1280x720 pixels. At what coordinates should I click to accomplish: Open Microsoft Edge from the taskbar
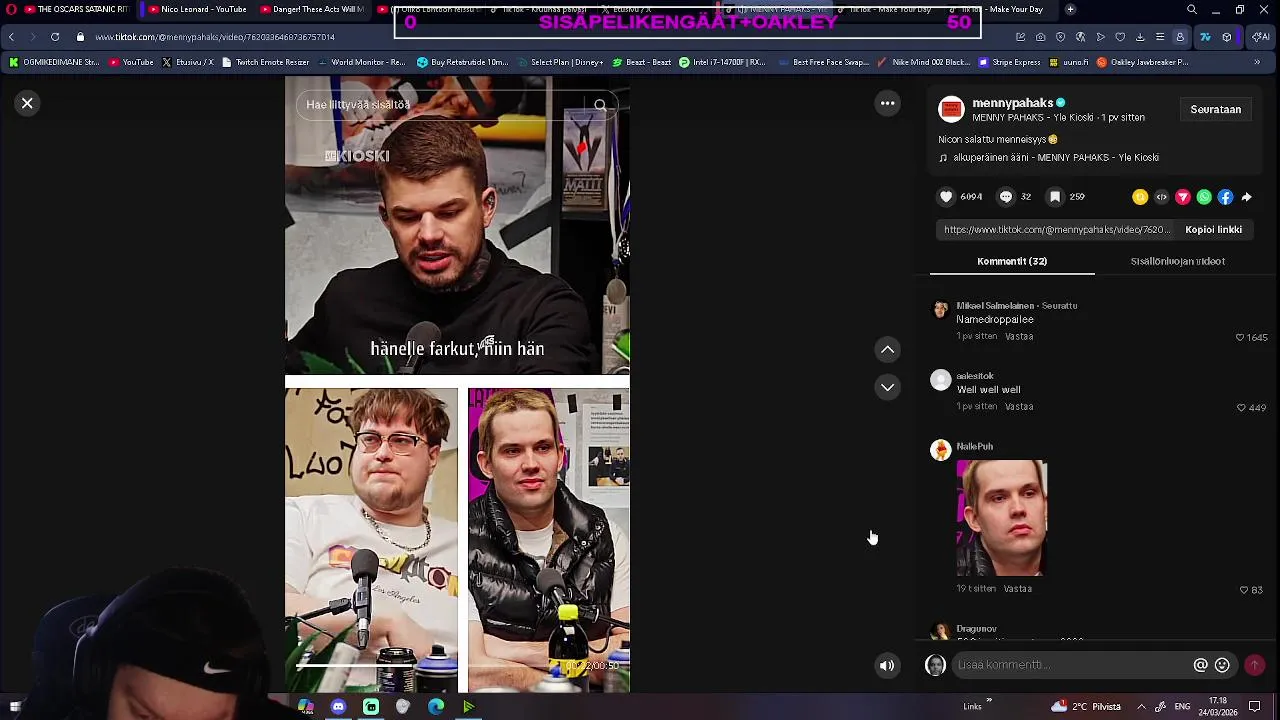436,707
